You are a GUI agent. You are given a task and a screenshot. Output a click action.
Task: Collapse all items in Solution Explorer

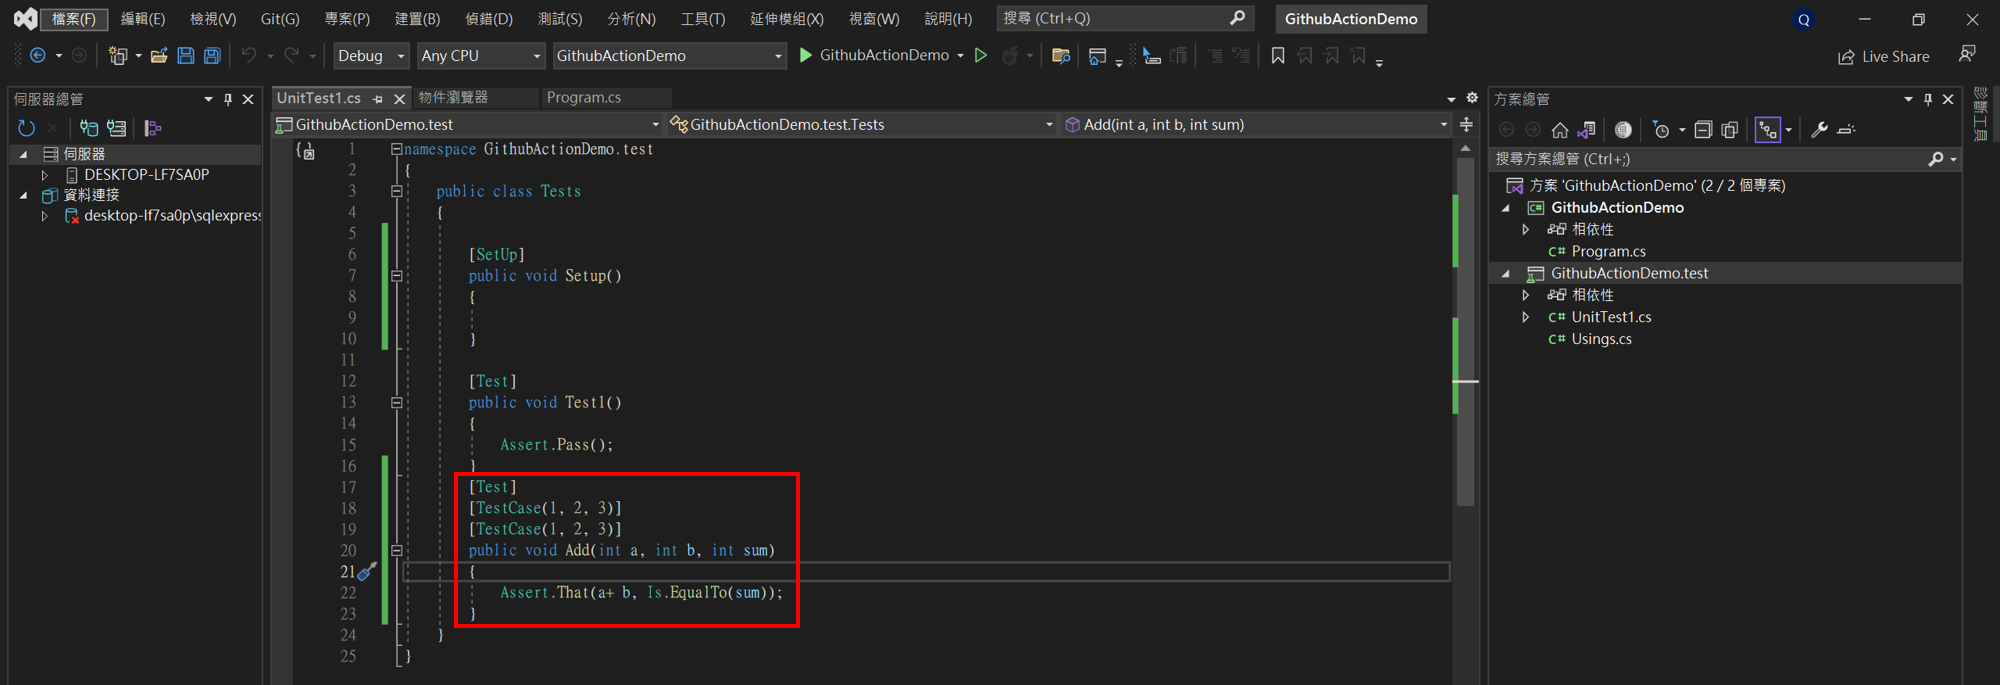click(1703, 130)
